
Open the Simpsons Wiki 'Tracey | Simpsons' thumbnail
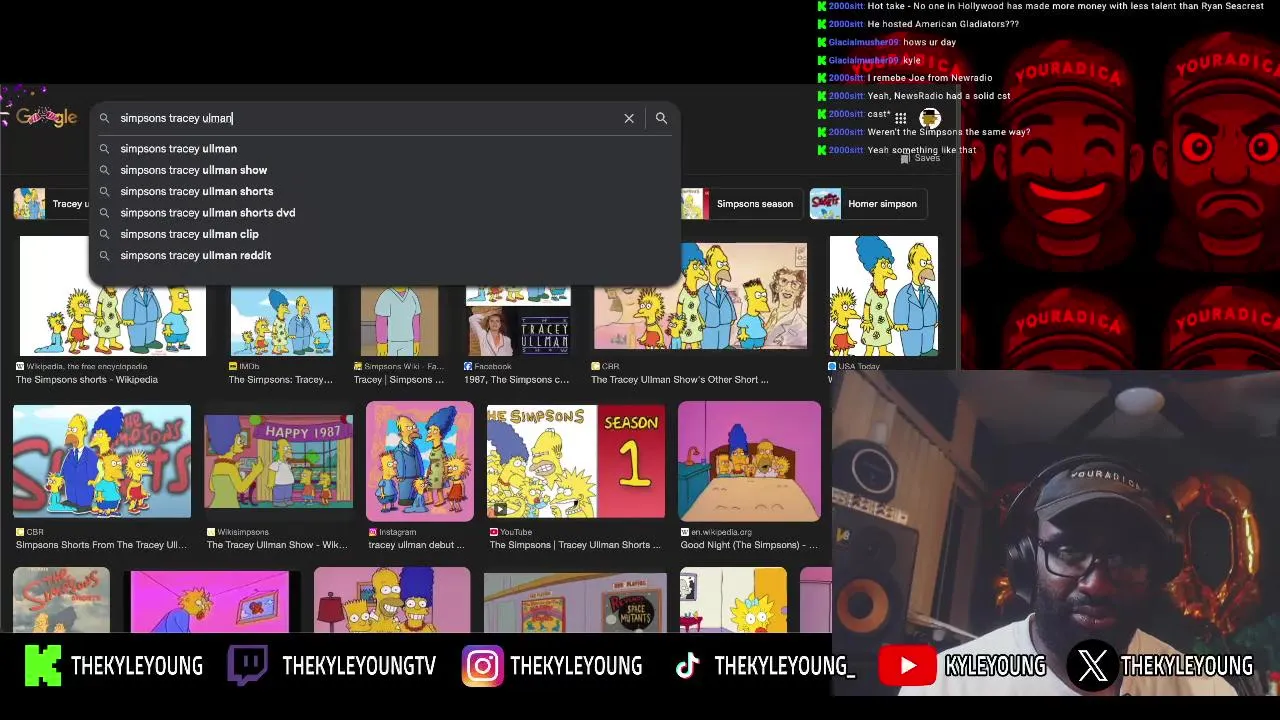[399, 321]
